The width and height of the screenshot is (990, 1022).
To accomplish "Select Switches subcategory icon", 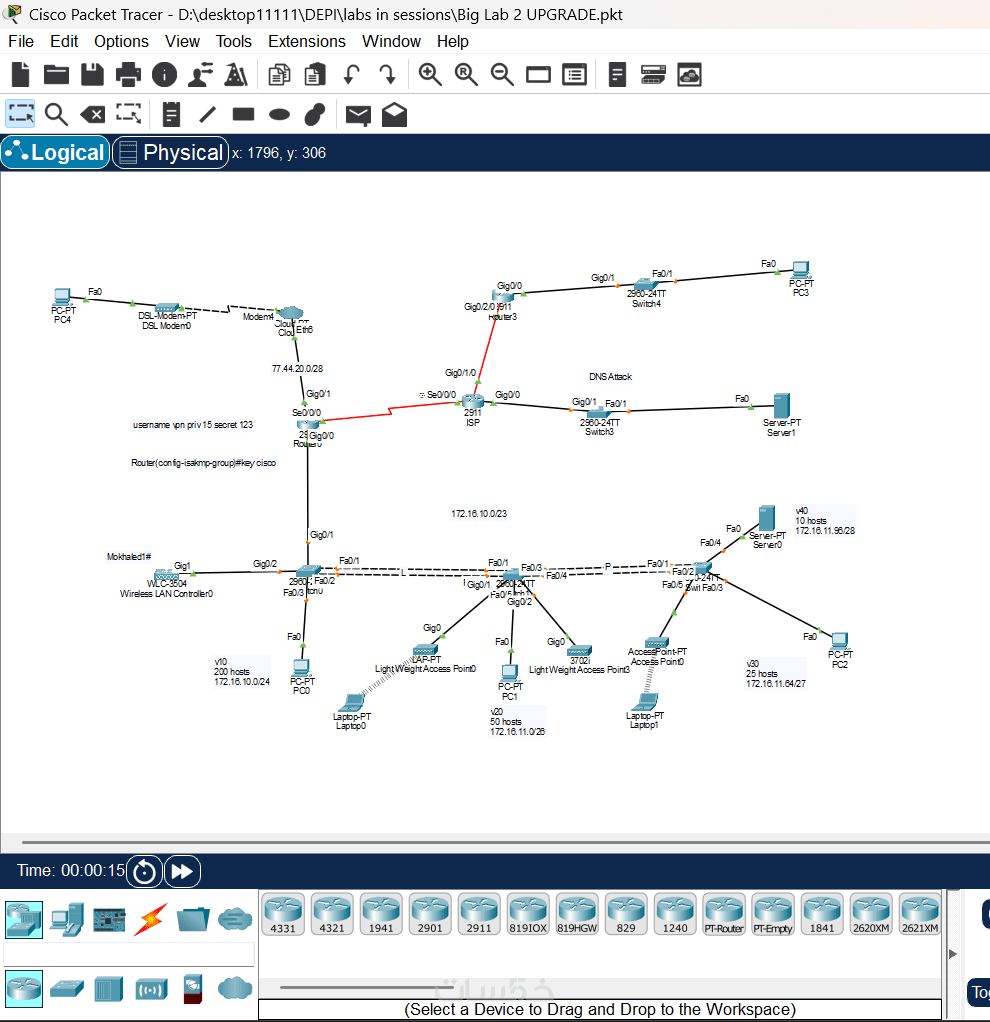I will tap(66, 989).
